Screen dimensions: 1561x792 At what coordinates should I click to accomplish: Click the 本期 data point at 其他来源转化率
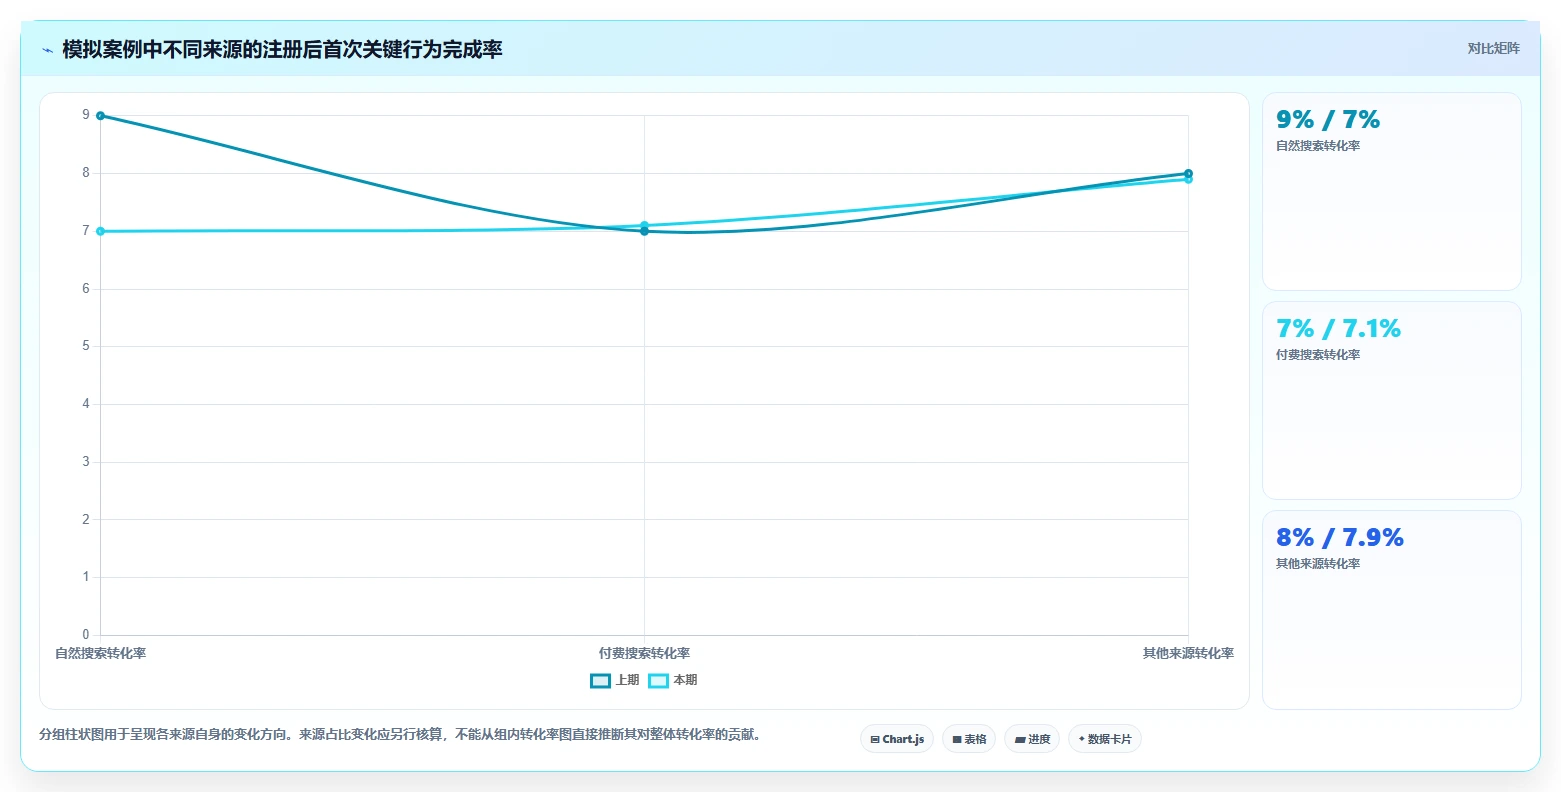point(1188,179)
